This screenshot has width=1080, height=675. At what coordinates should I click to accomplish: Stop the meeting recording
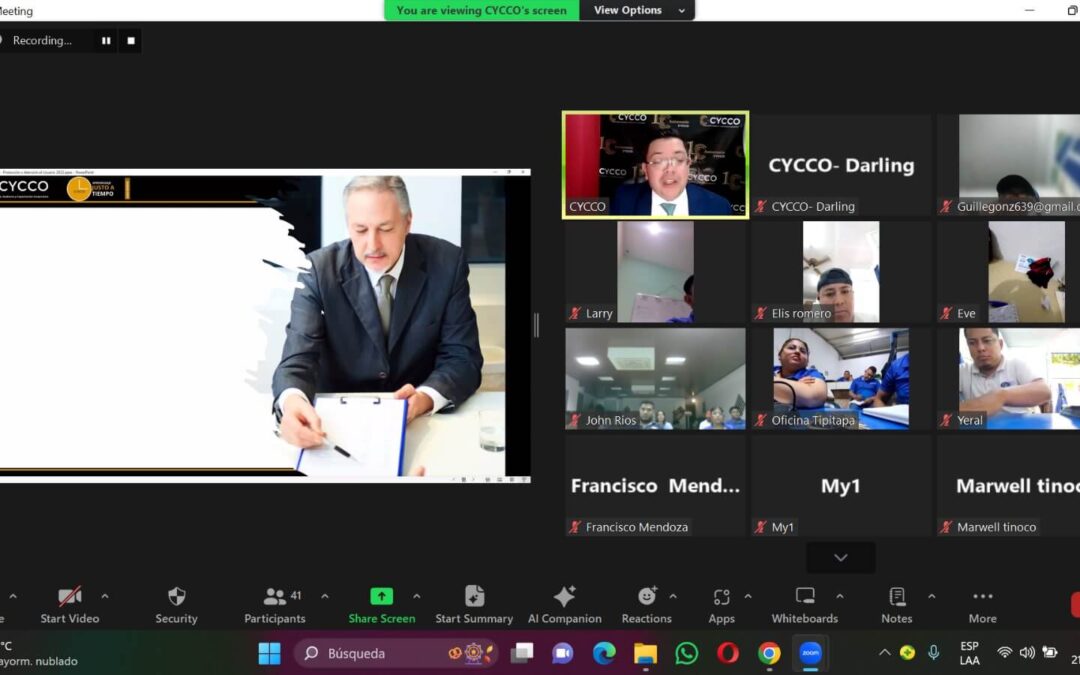click(131, 41)
